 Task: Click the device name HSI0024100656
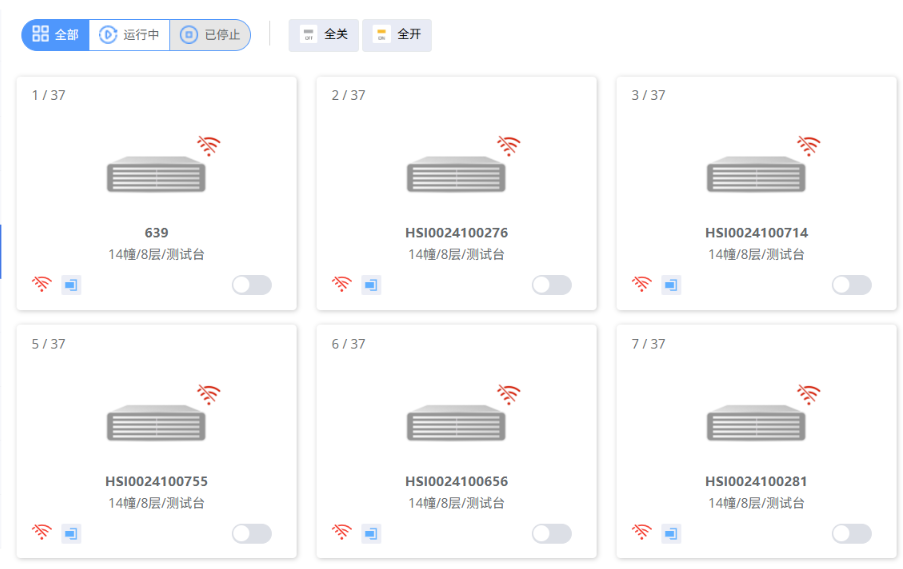pyautogui.click(x=456, y=482)
